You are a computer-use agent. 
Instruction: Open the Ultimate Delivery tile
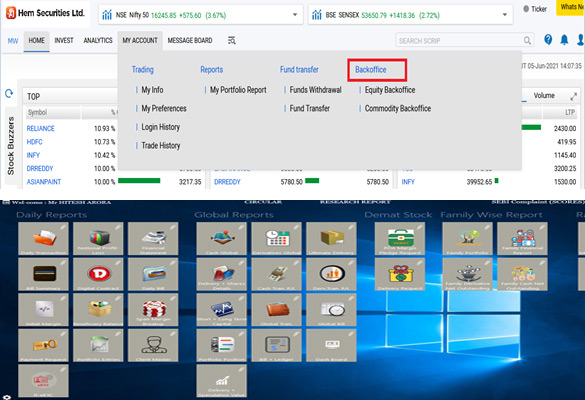click(x=331, y=238)
